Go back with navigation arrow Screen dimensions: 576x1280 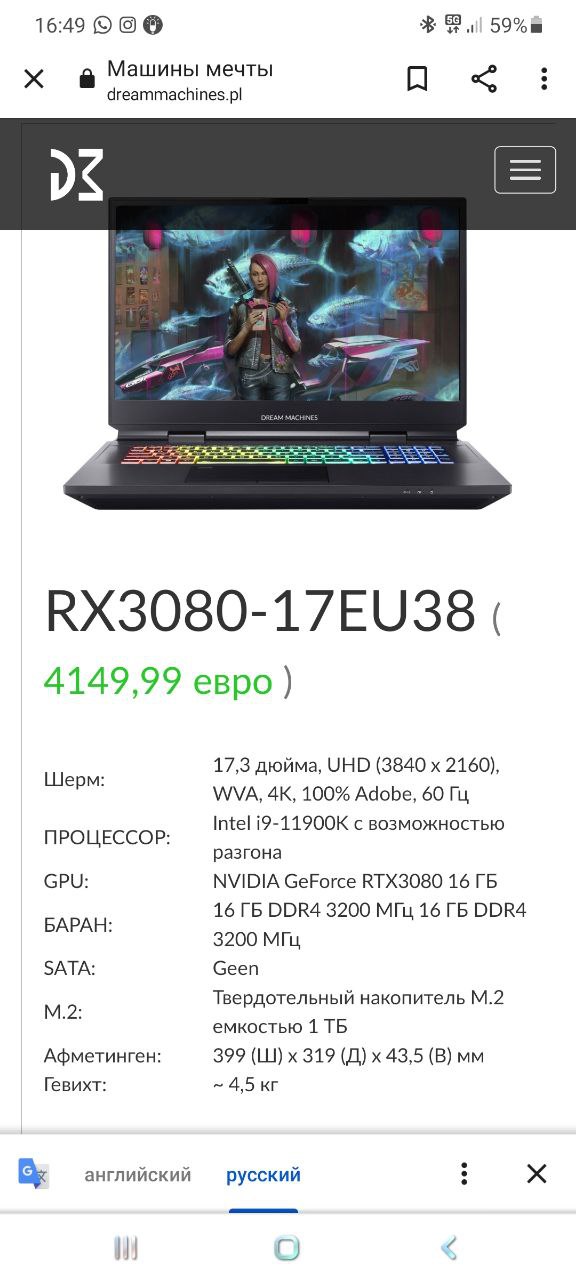[x=449, y=1247]
